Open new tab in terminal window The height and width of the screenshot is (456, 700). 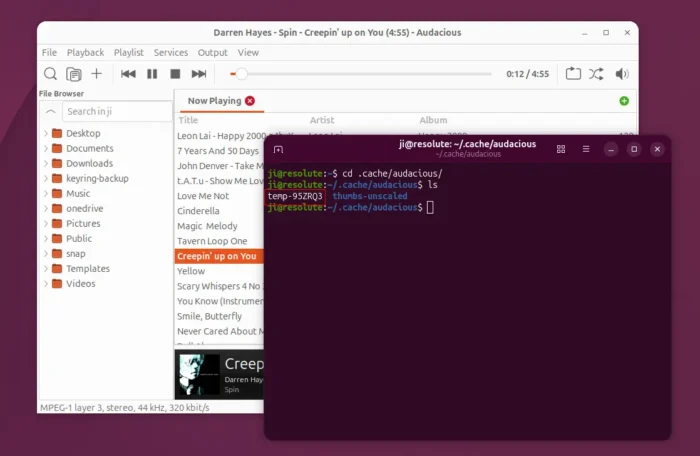pyautogui.click(x=278, y=149)
